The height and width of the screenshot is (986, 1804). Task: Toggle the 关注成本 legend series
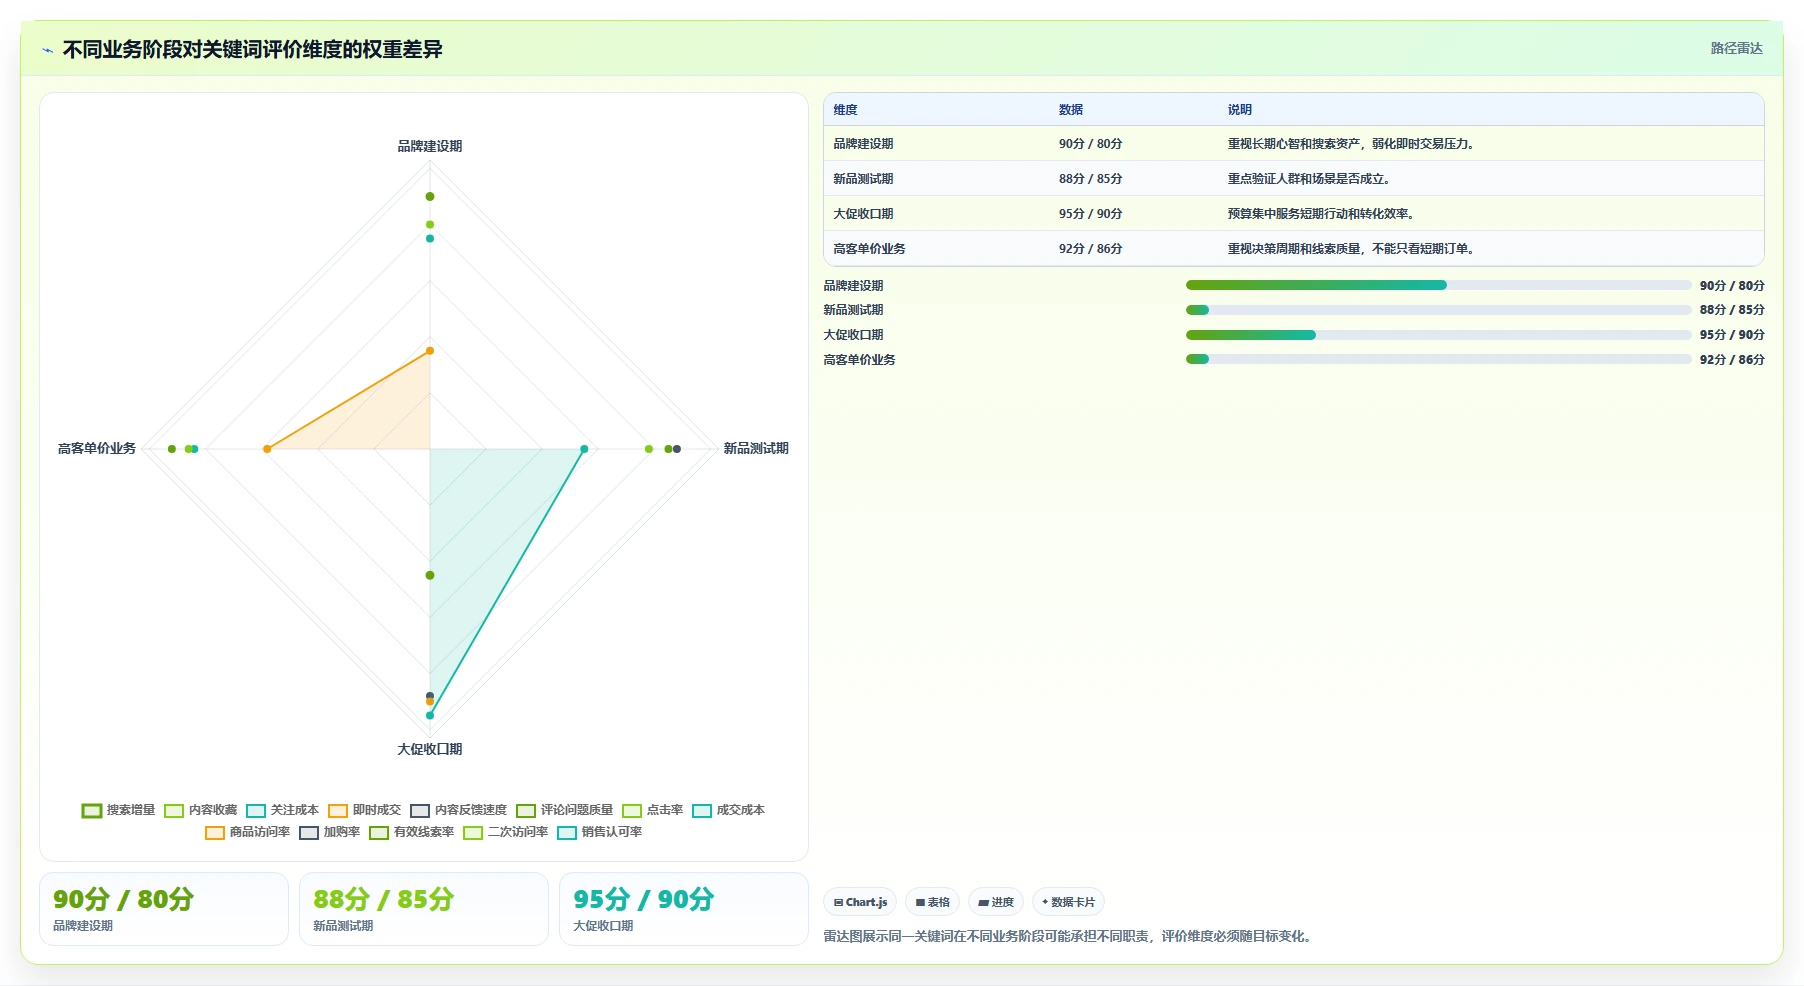tap(283, 810)
